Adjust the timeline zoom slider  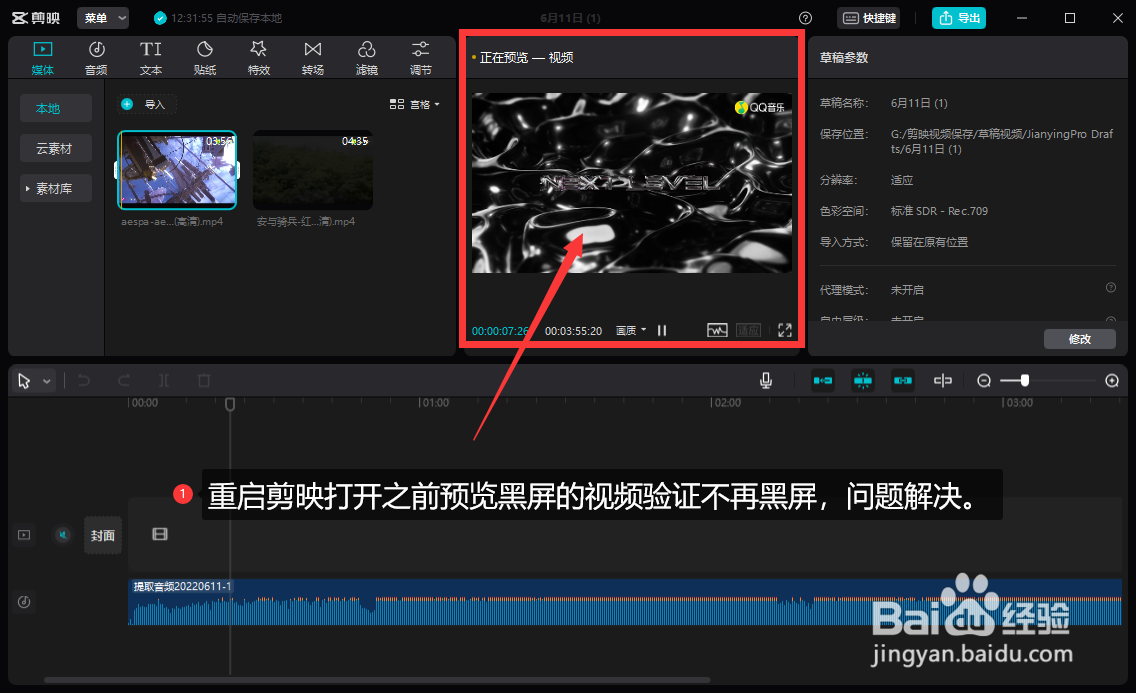[1024, 380]
